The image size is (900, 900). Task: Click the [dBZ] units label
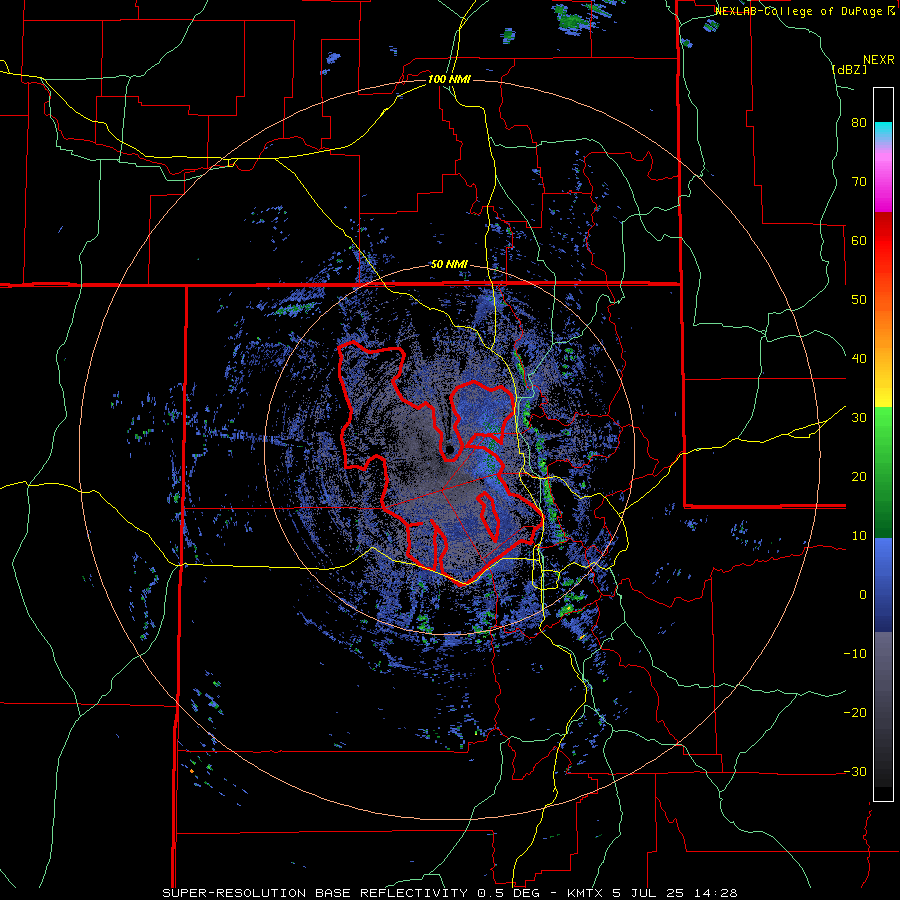pos(849,69)
